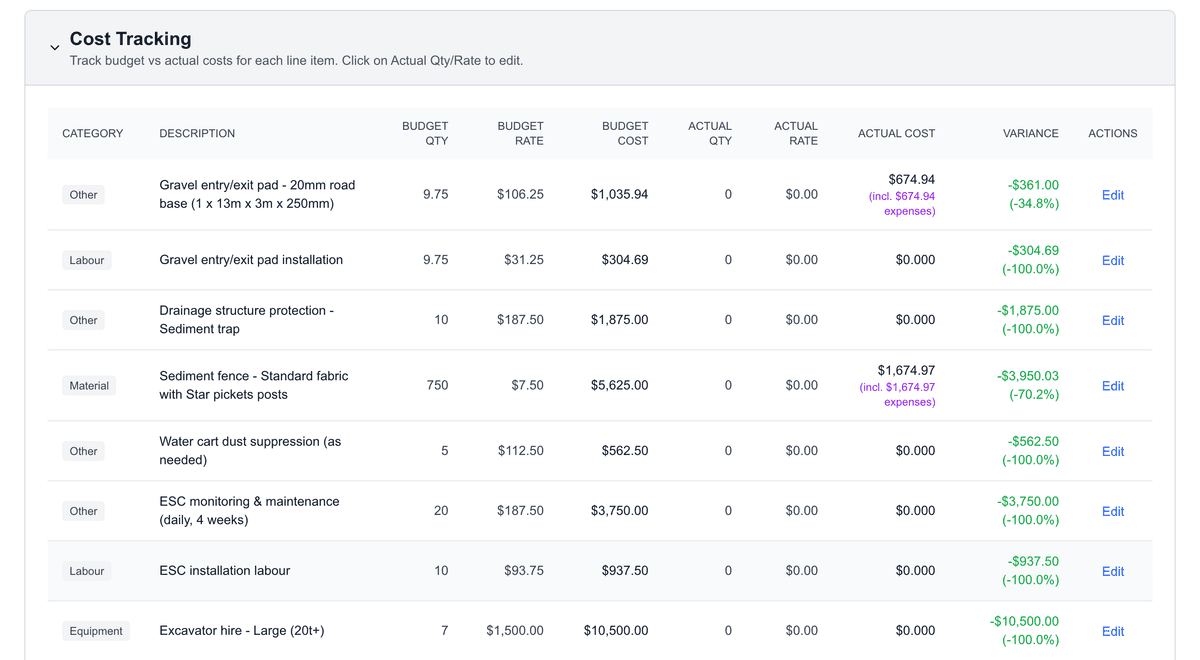Click the BUDGET RATE column header
The image size is (1200, 660).
coord(520,133)
